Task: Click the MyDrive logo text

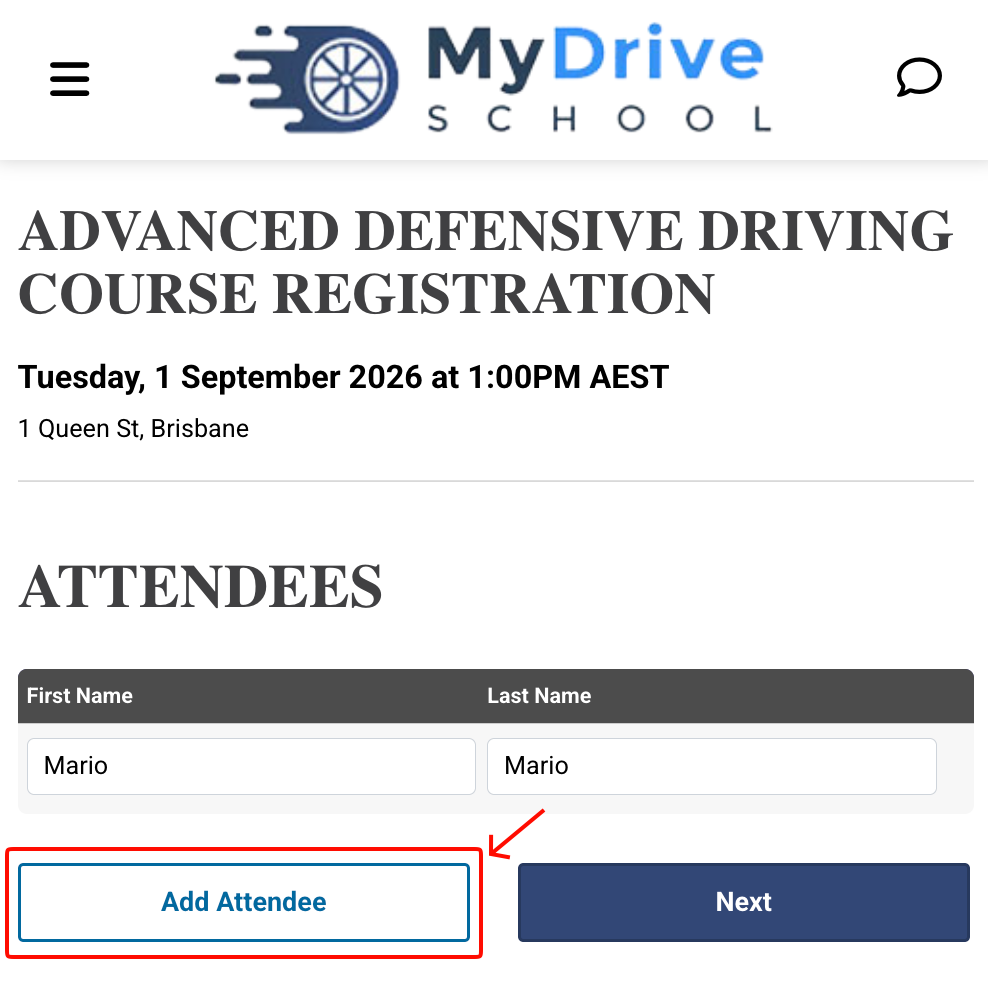Action: pos(595,55)
